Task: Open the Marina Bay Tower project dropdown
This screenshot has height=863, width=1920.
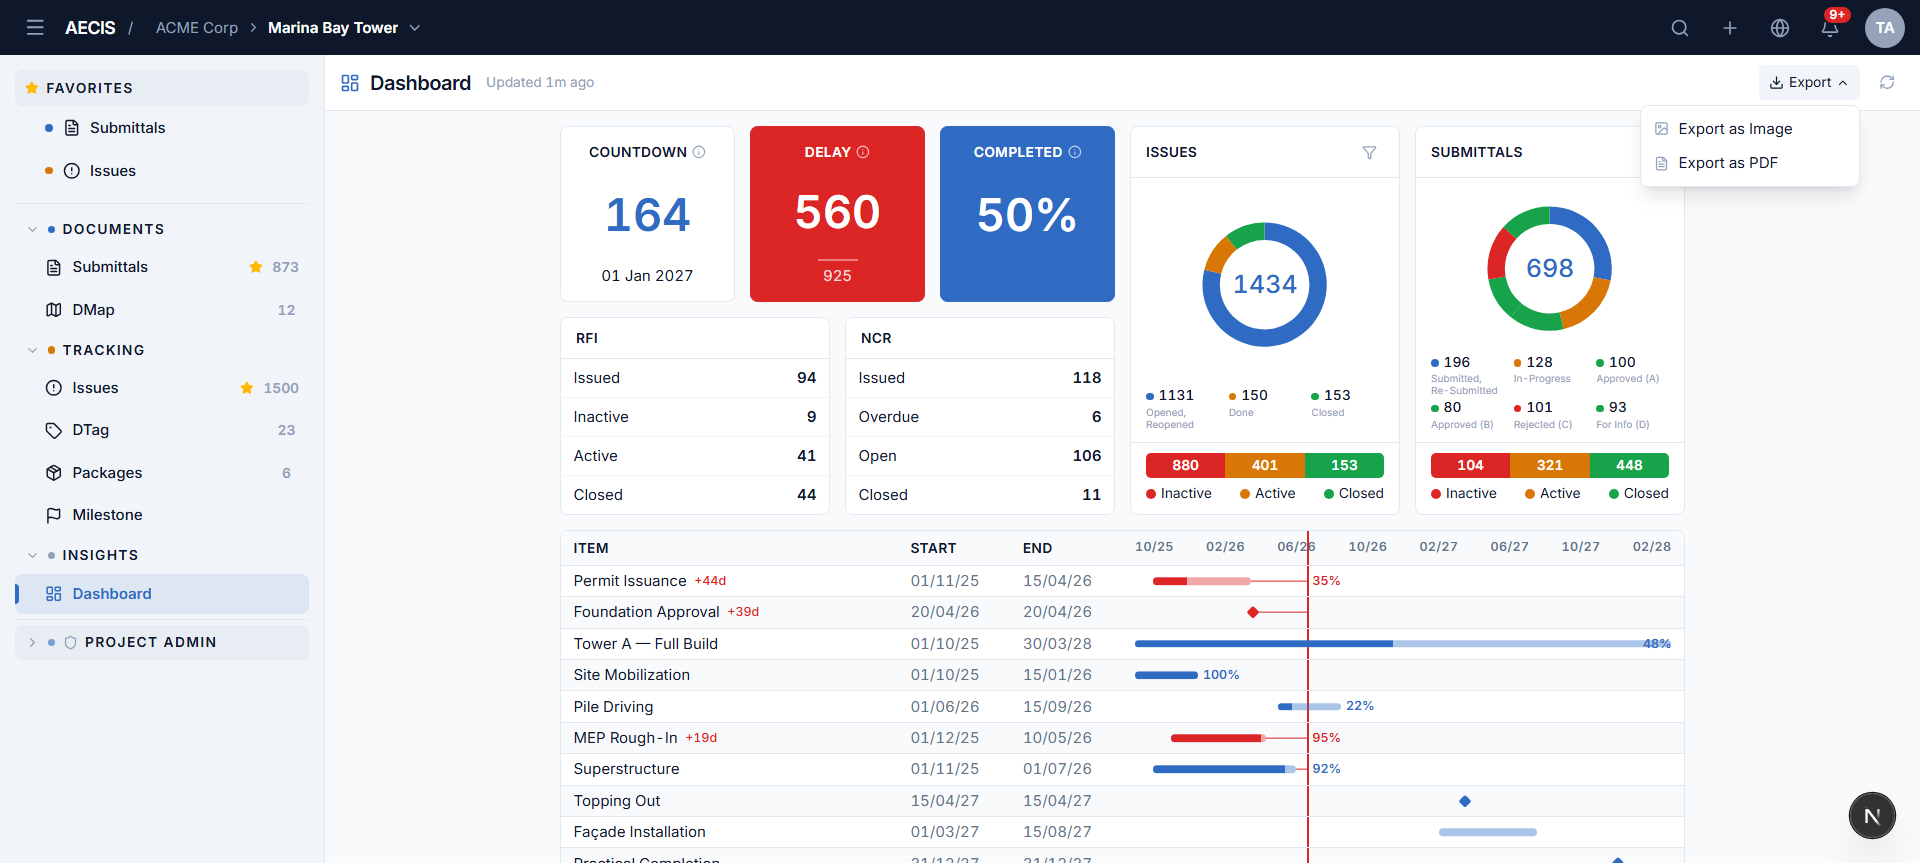Action: coord(344,28)
